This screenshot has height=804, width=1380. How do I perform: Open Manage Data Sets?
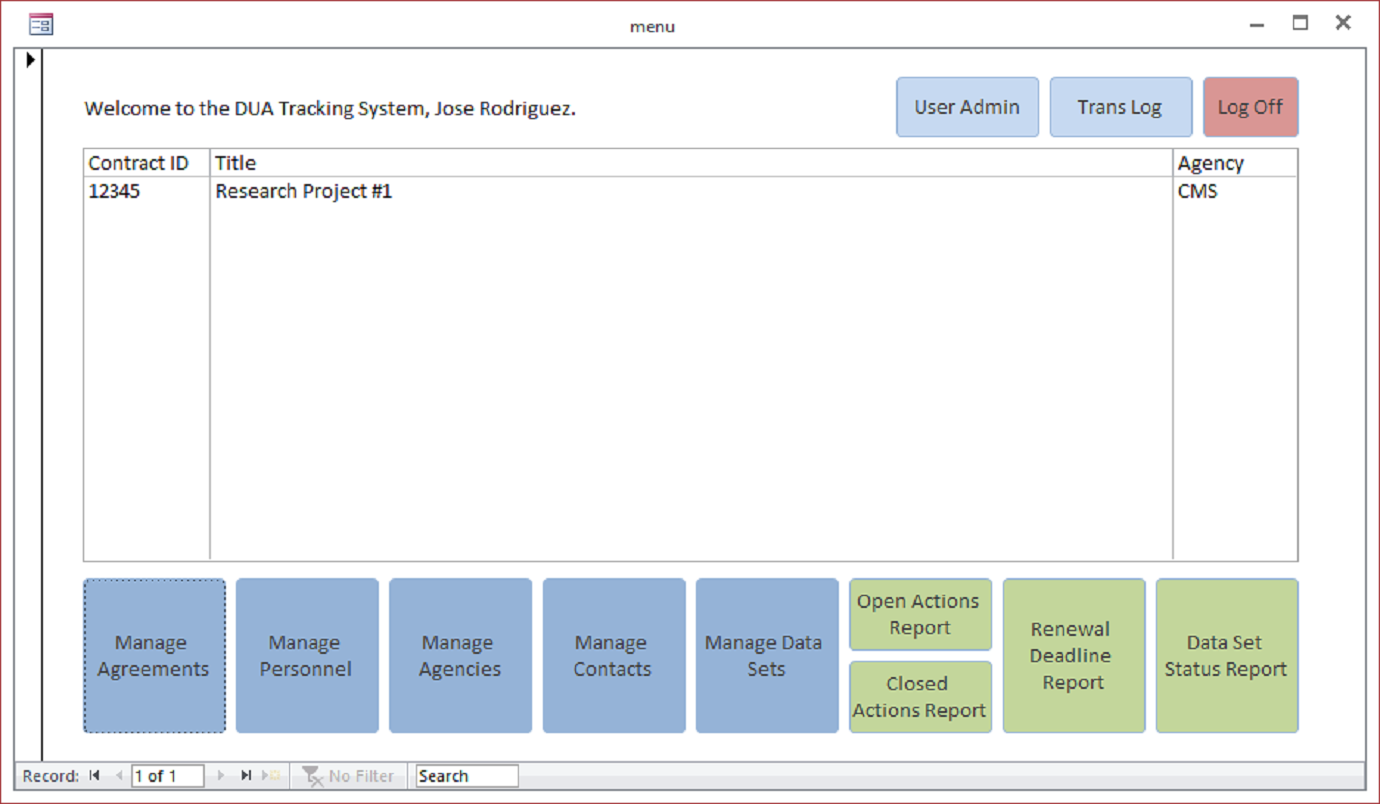point(766,656)
